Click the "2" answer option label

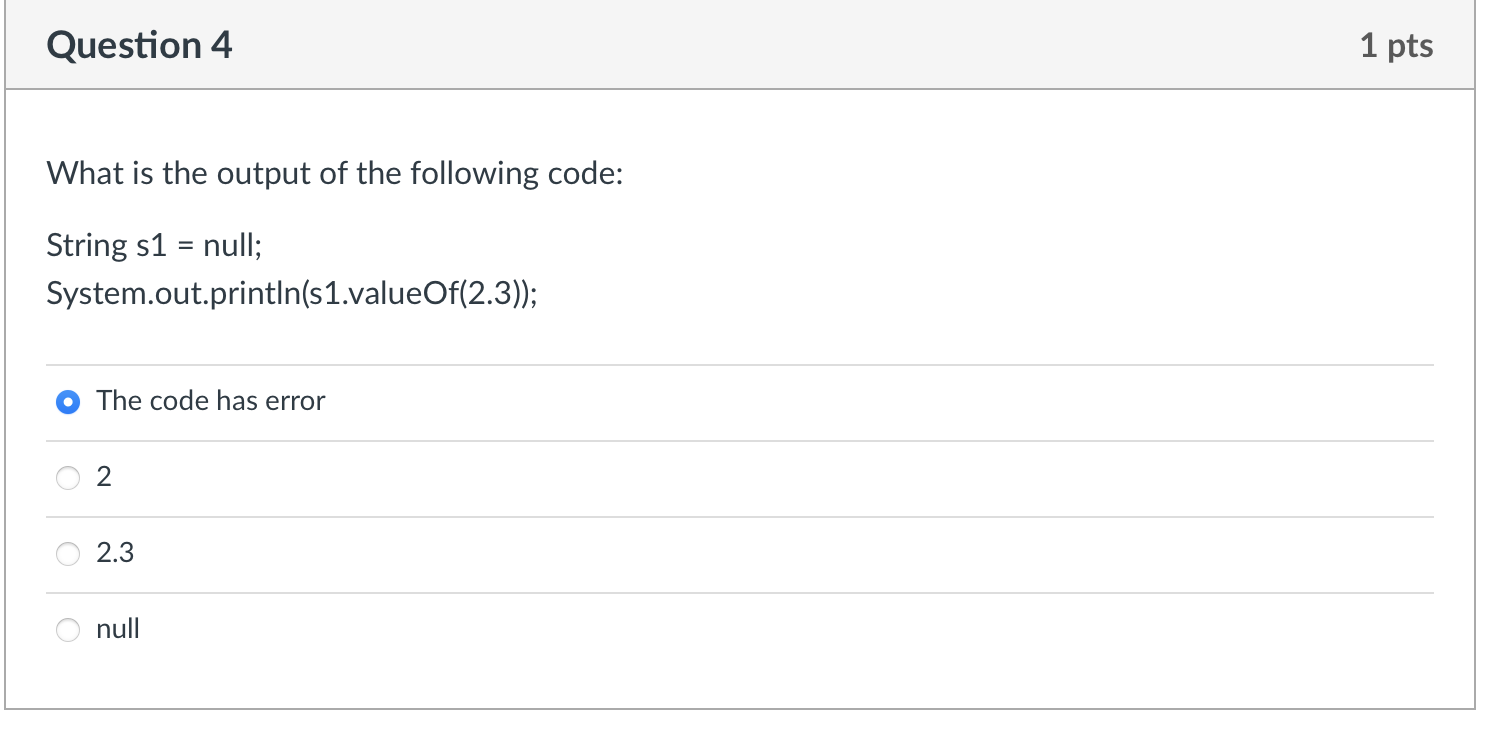pos(104,478)
